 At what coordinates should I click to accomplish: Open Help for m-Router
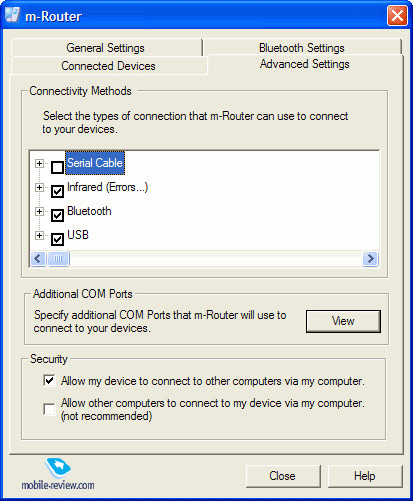pyautogui.click(x=365, y=476)
